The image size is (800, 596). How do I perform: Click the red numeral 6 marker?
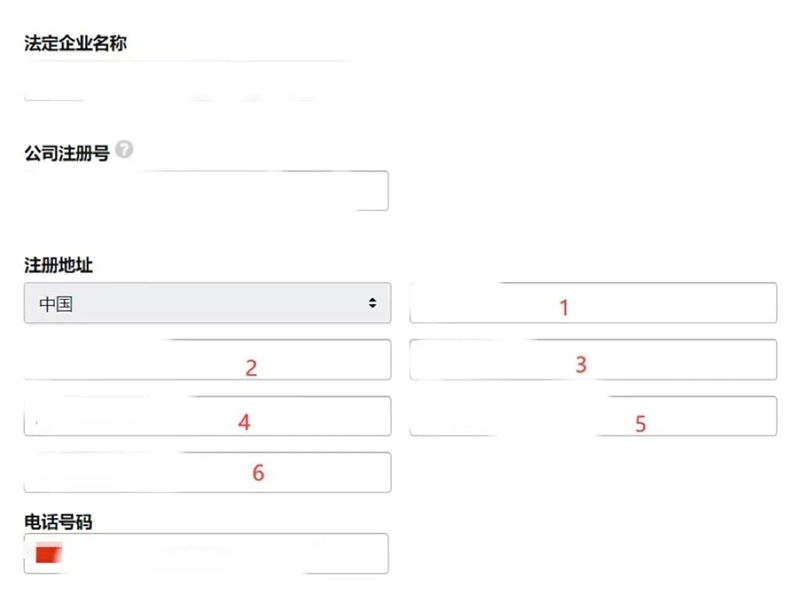(x=258, y=472)
